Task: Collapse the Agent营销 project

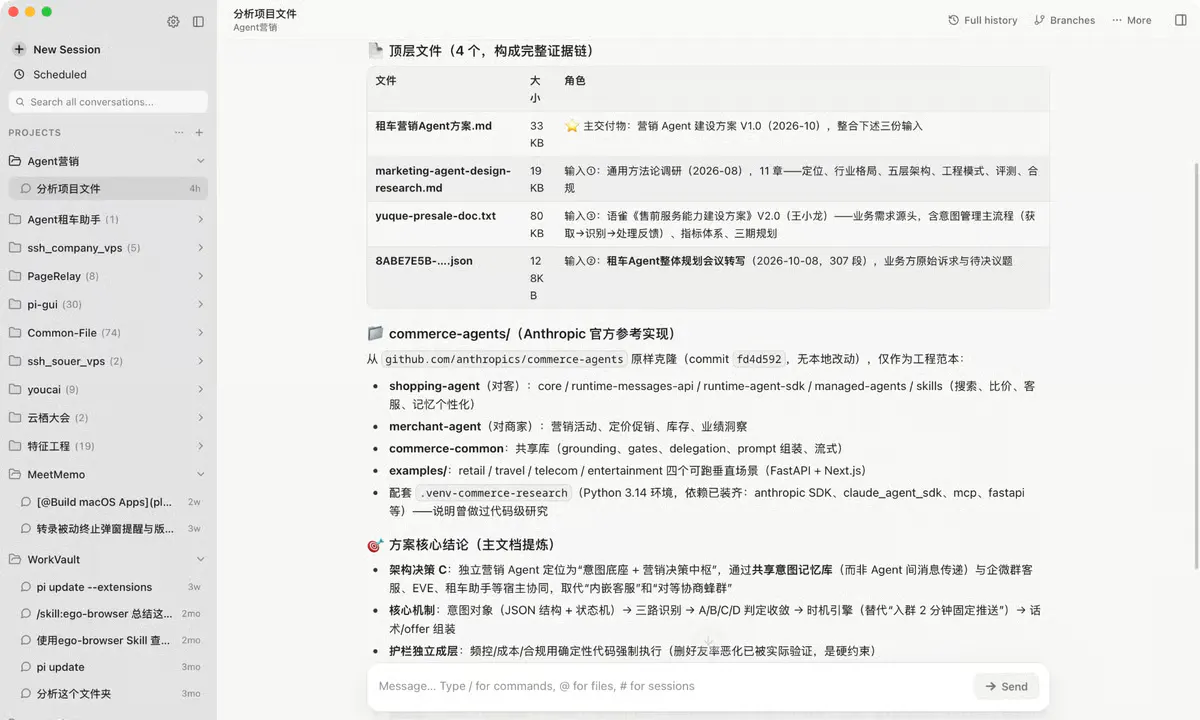Action: (x=200, y=161)
